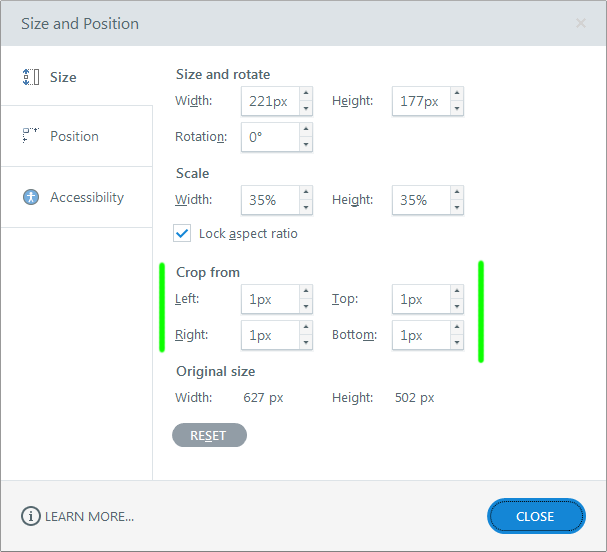Switch to the Position tab
Viewport: 607px width, 552px height.
[75, 136]
